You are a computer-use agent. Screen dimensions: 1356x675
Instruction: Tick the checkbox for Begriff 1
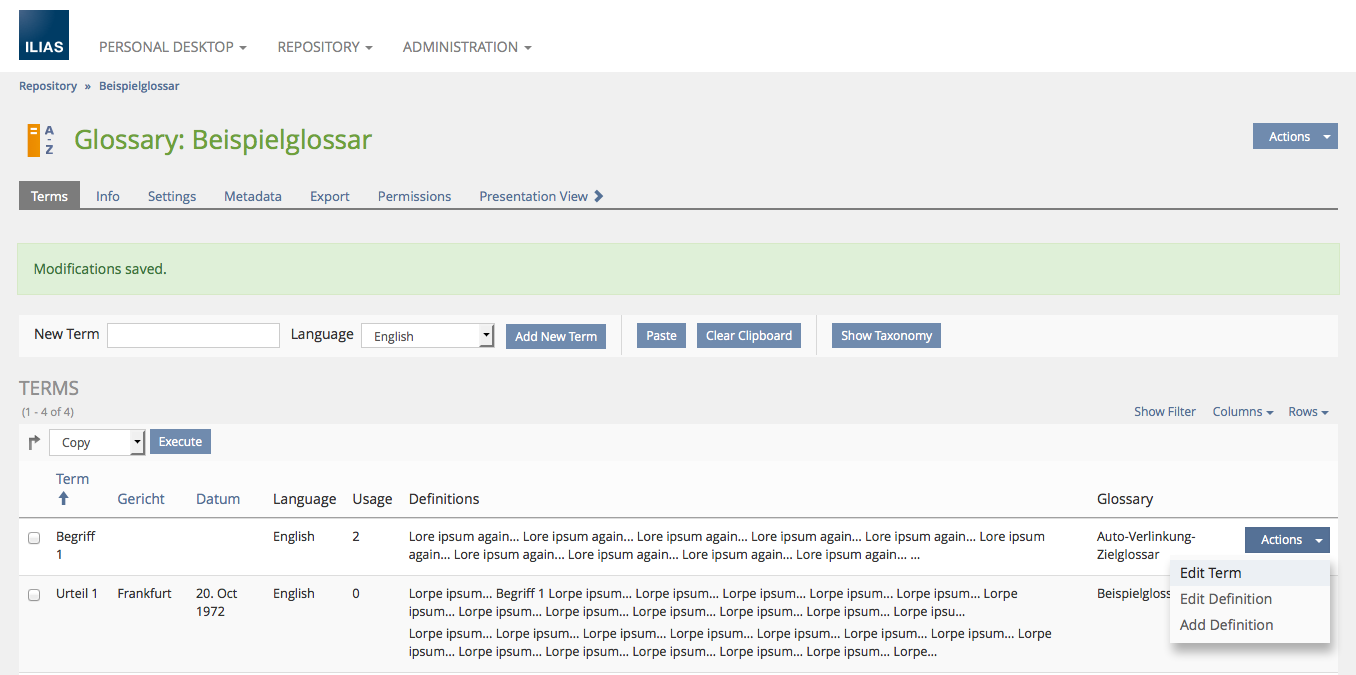[x=34, y=538]
